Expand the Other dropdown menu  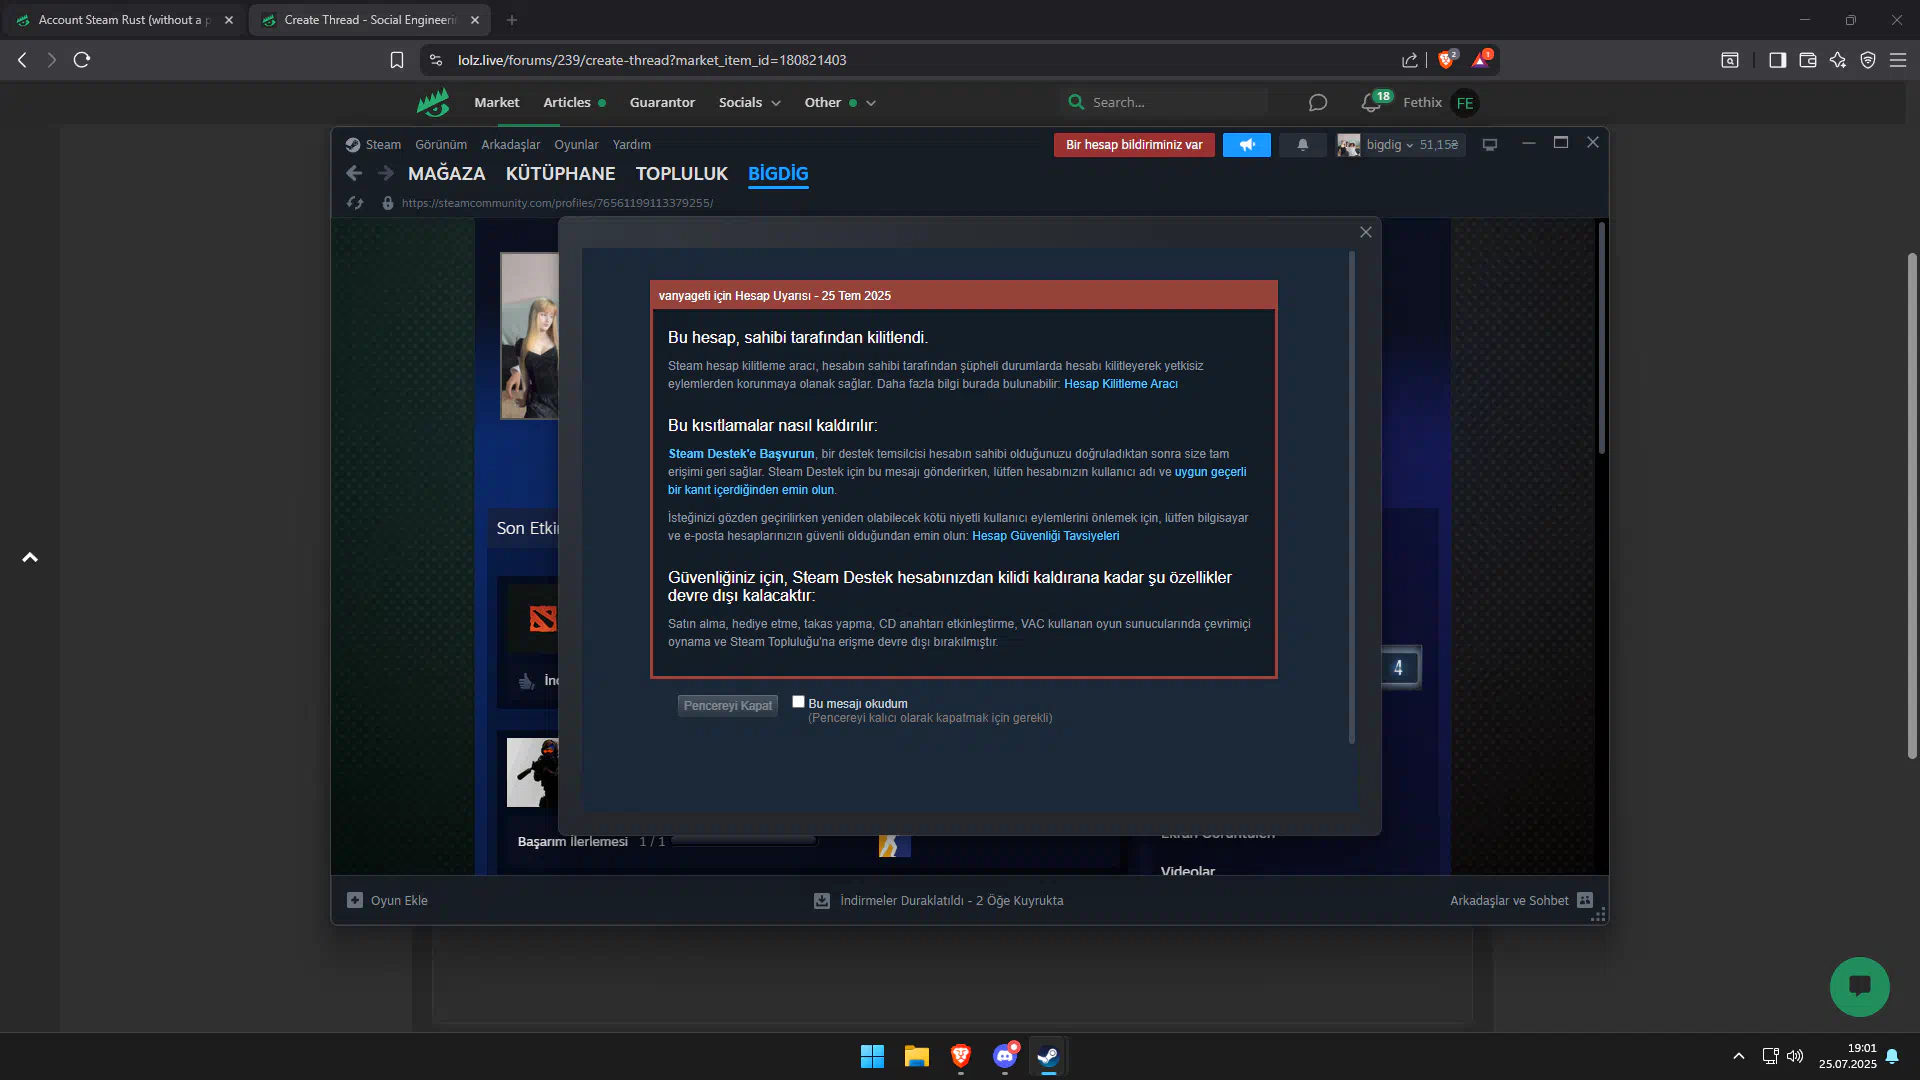tap(840, 102)
